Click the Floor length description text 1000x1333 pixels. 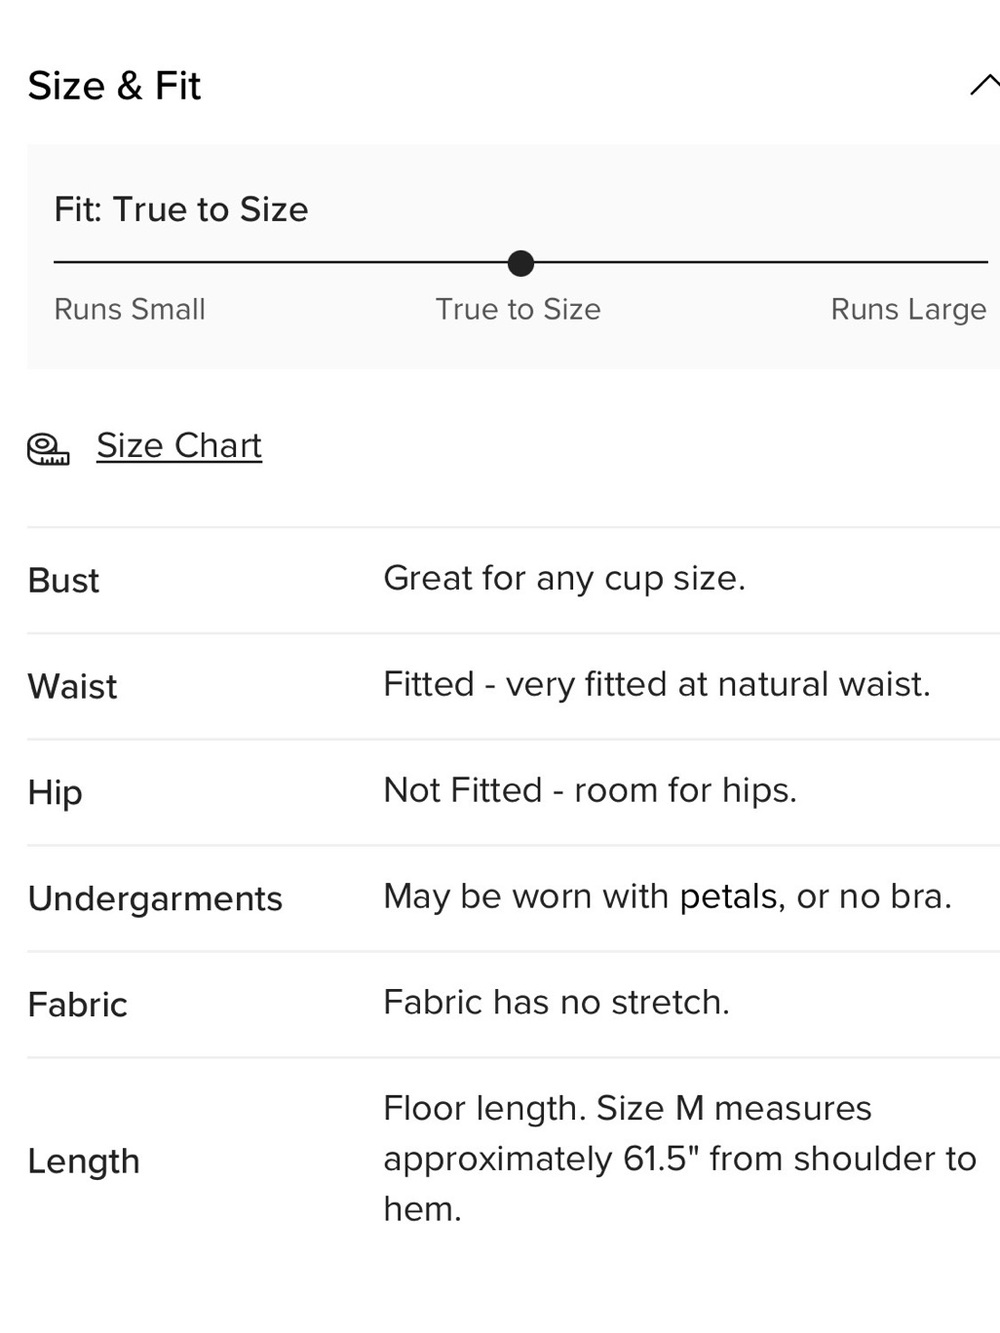680,1158
